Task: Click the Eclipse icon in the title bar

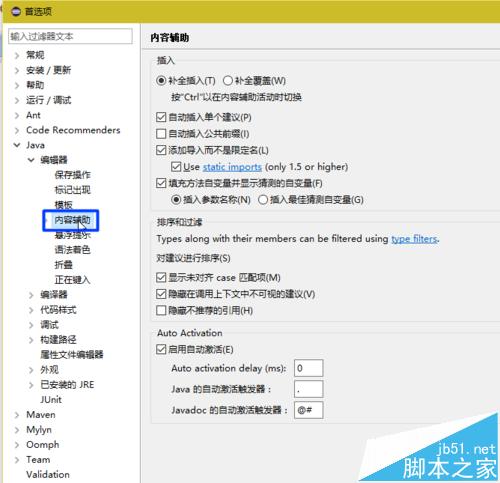Action: (16, 12)
